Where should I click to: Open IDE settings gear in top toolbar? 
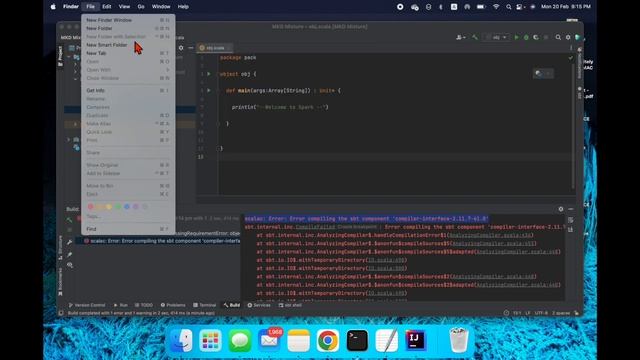[x=568, y=37]
